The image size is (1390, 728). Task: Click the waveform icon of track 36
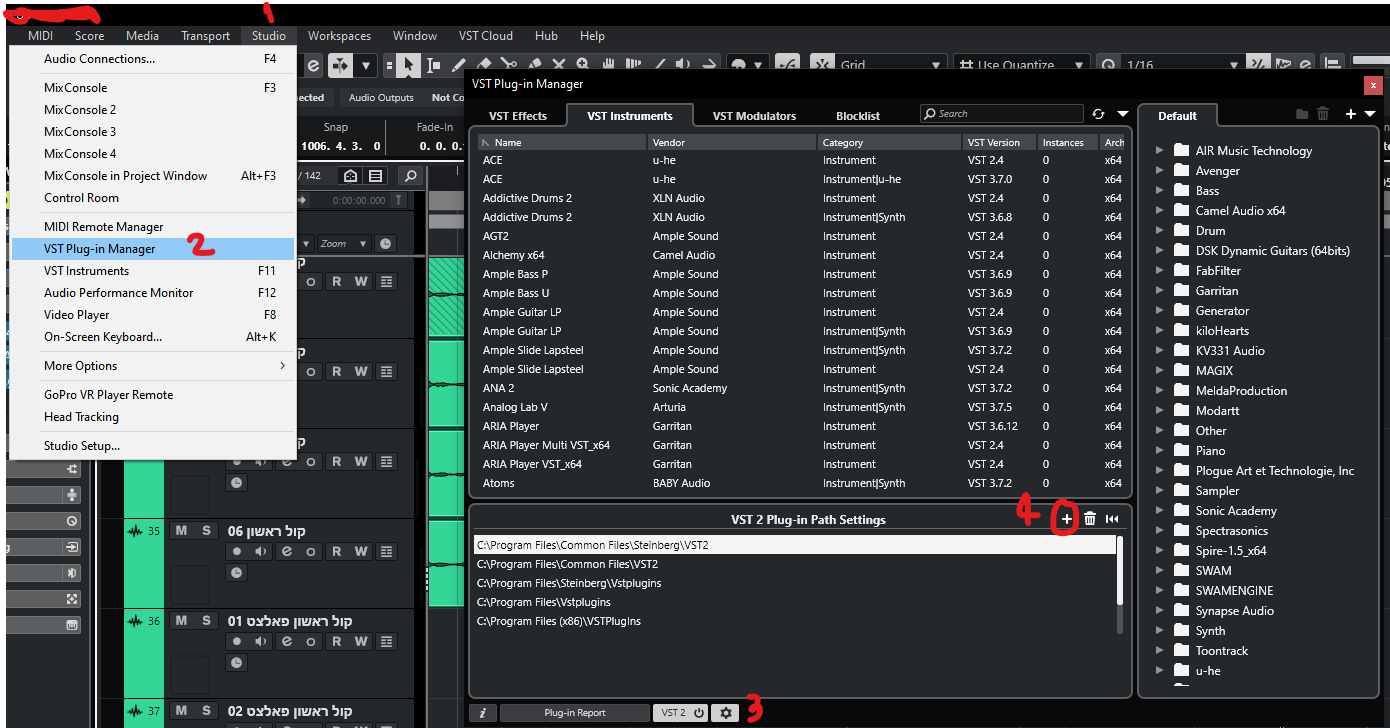click(135, 621)
